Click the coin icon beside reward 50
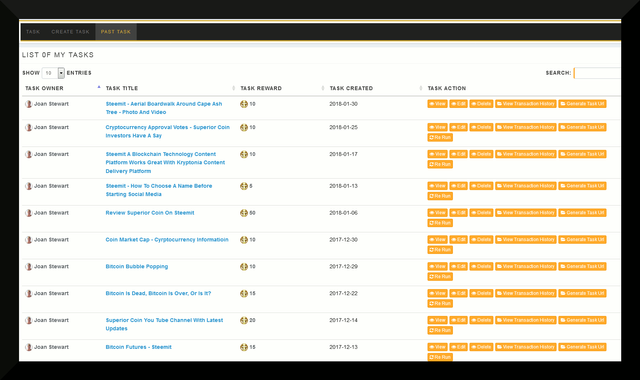The width and height of the screenshot is (640, 380). pyautogui.click(x=244, y=213)
